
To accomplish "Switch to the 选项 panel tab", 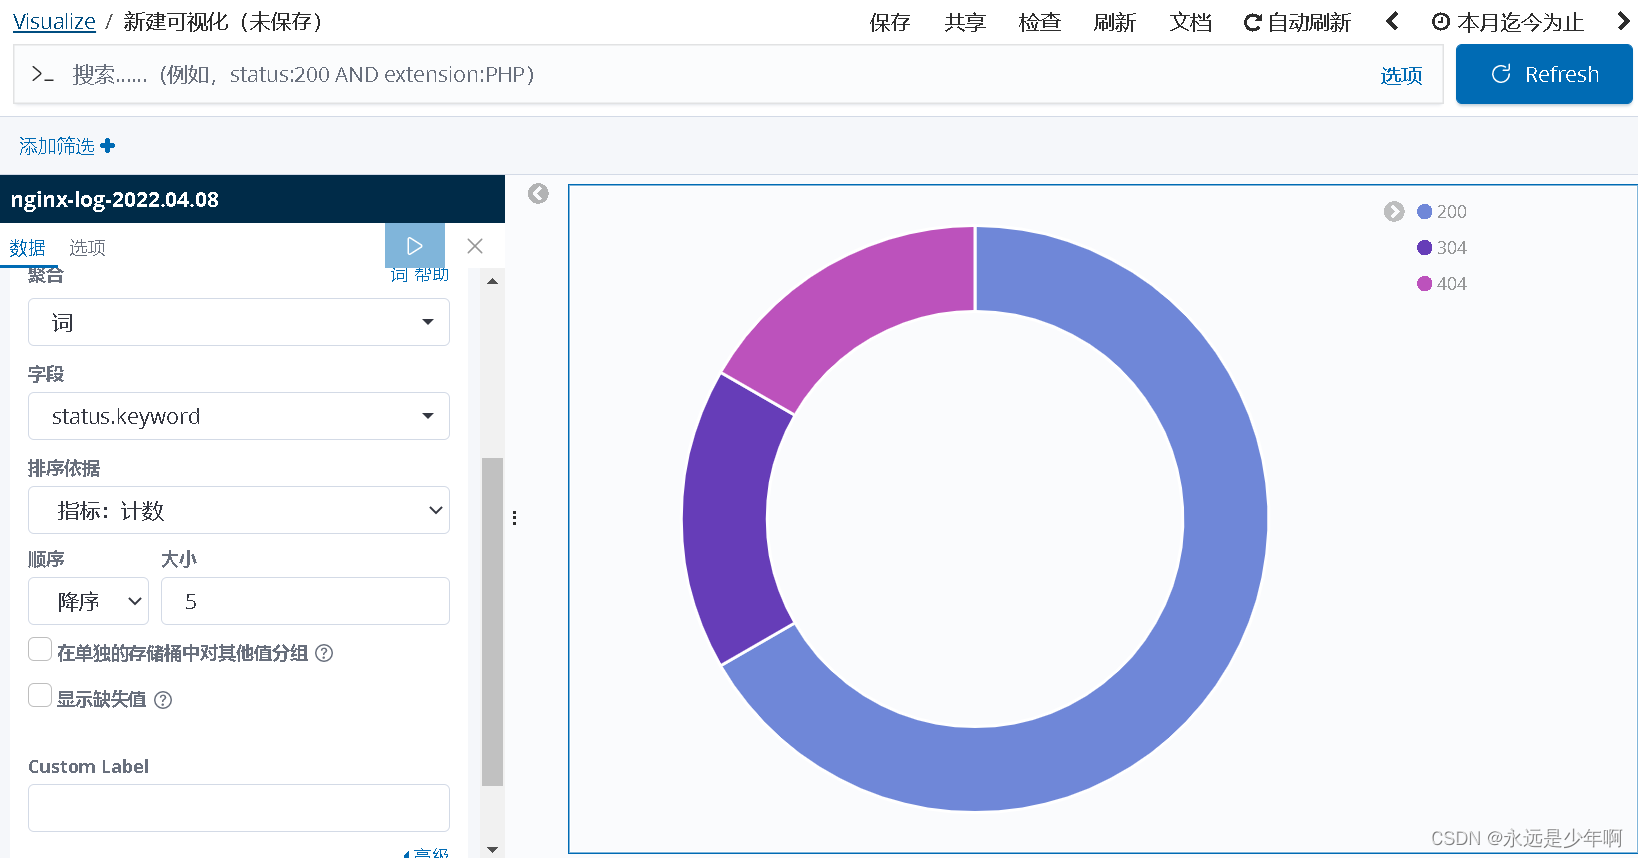I will (x=87, y=247).
